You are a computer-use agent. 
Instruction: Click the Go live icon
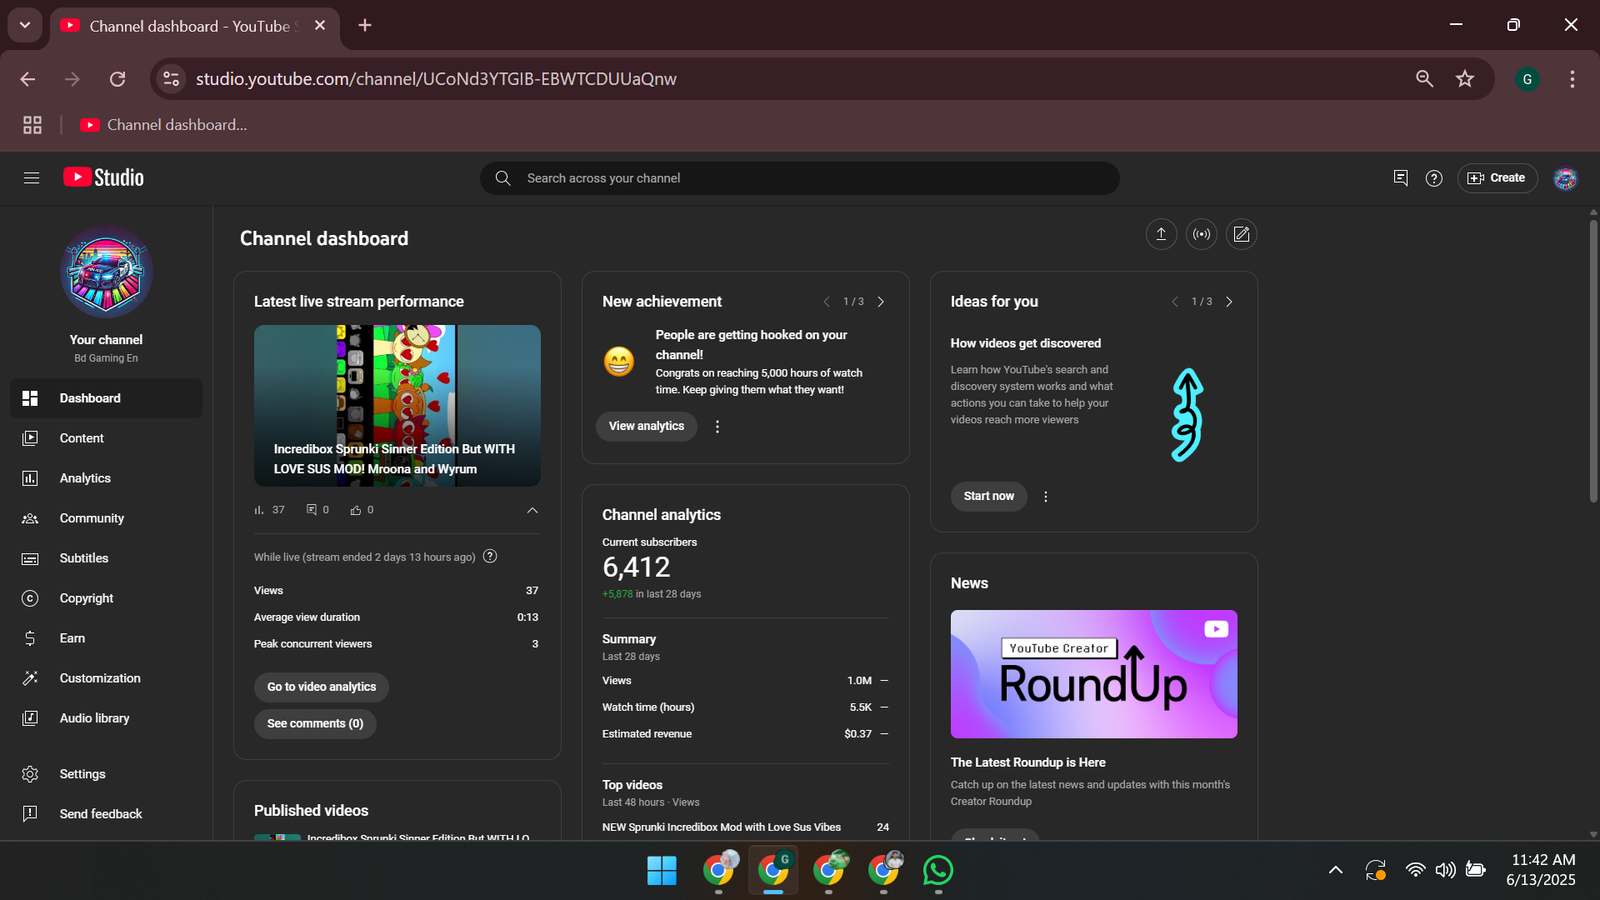tap(1201, 234)
